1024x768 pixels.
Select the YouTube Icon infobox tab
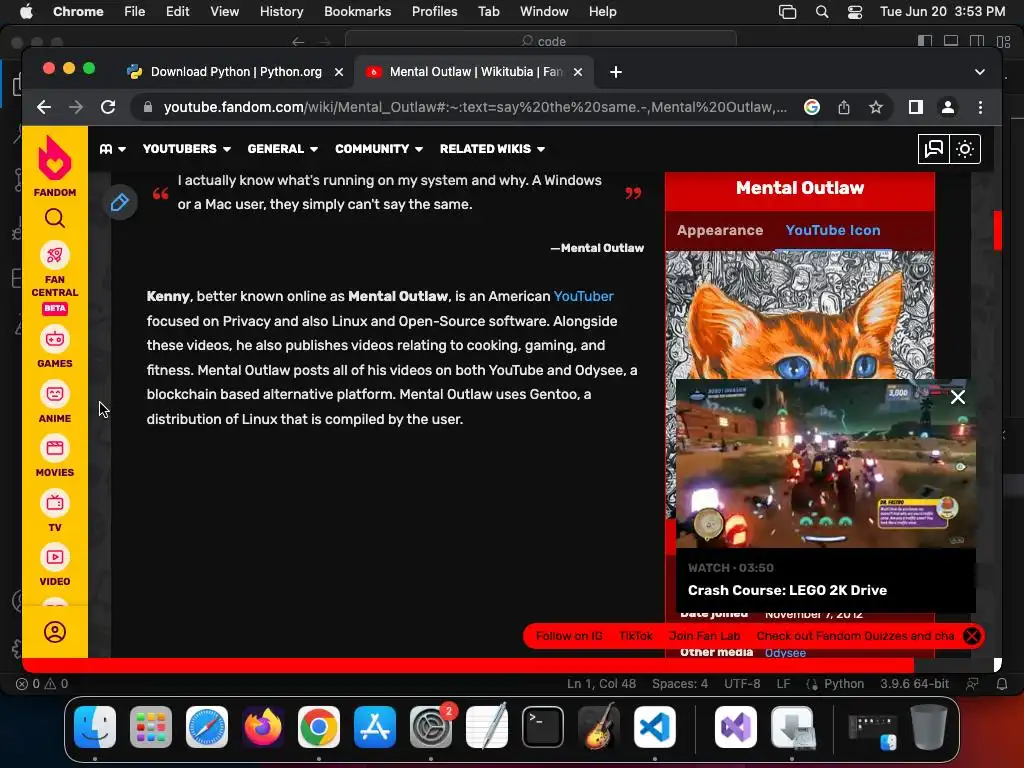(833, 230)
